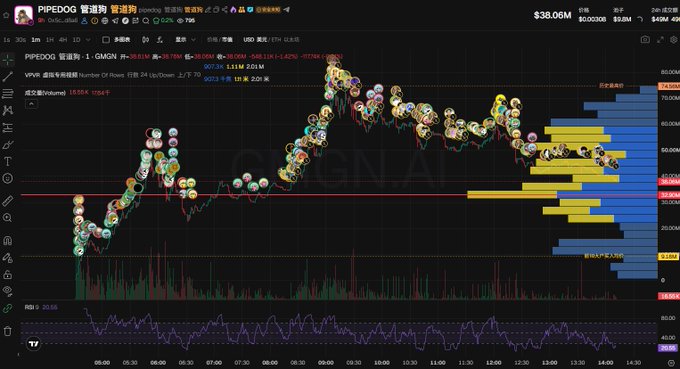Open the token website globe icon
The image size is (680, 369).
tap(105, 20)
